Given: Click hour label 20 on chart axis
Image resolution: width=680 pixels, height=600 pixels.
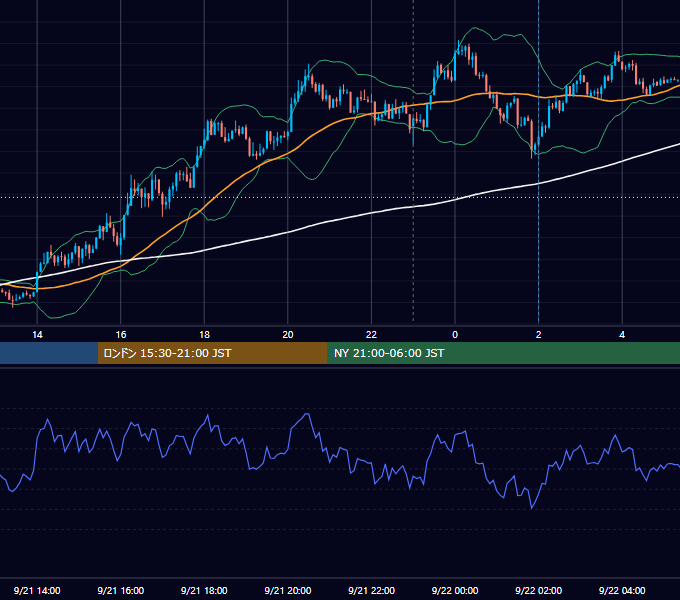Looking at the screenshot, I should tap(288, 335).
